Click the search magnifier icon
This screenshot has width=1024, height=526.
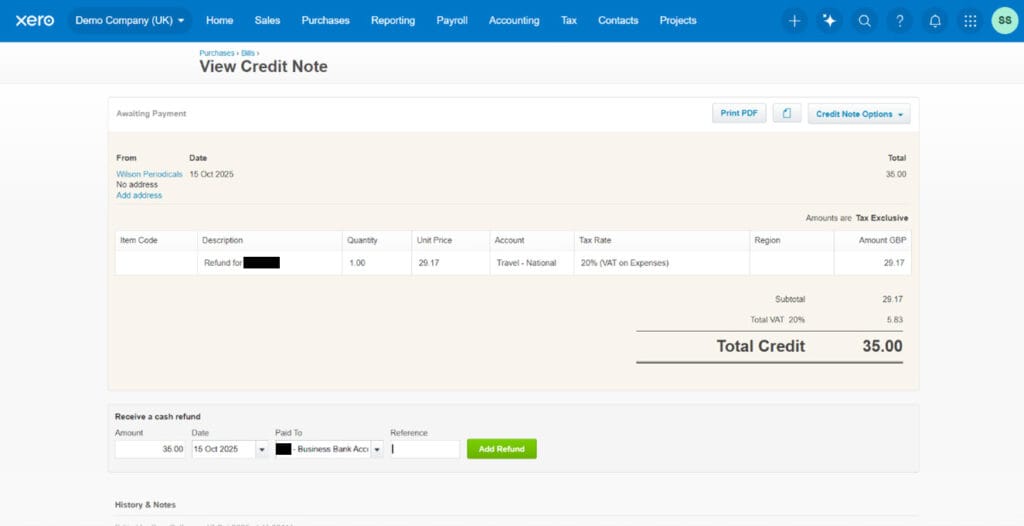pyautogui.click(x=865, y=20)
